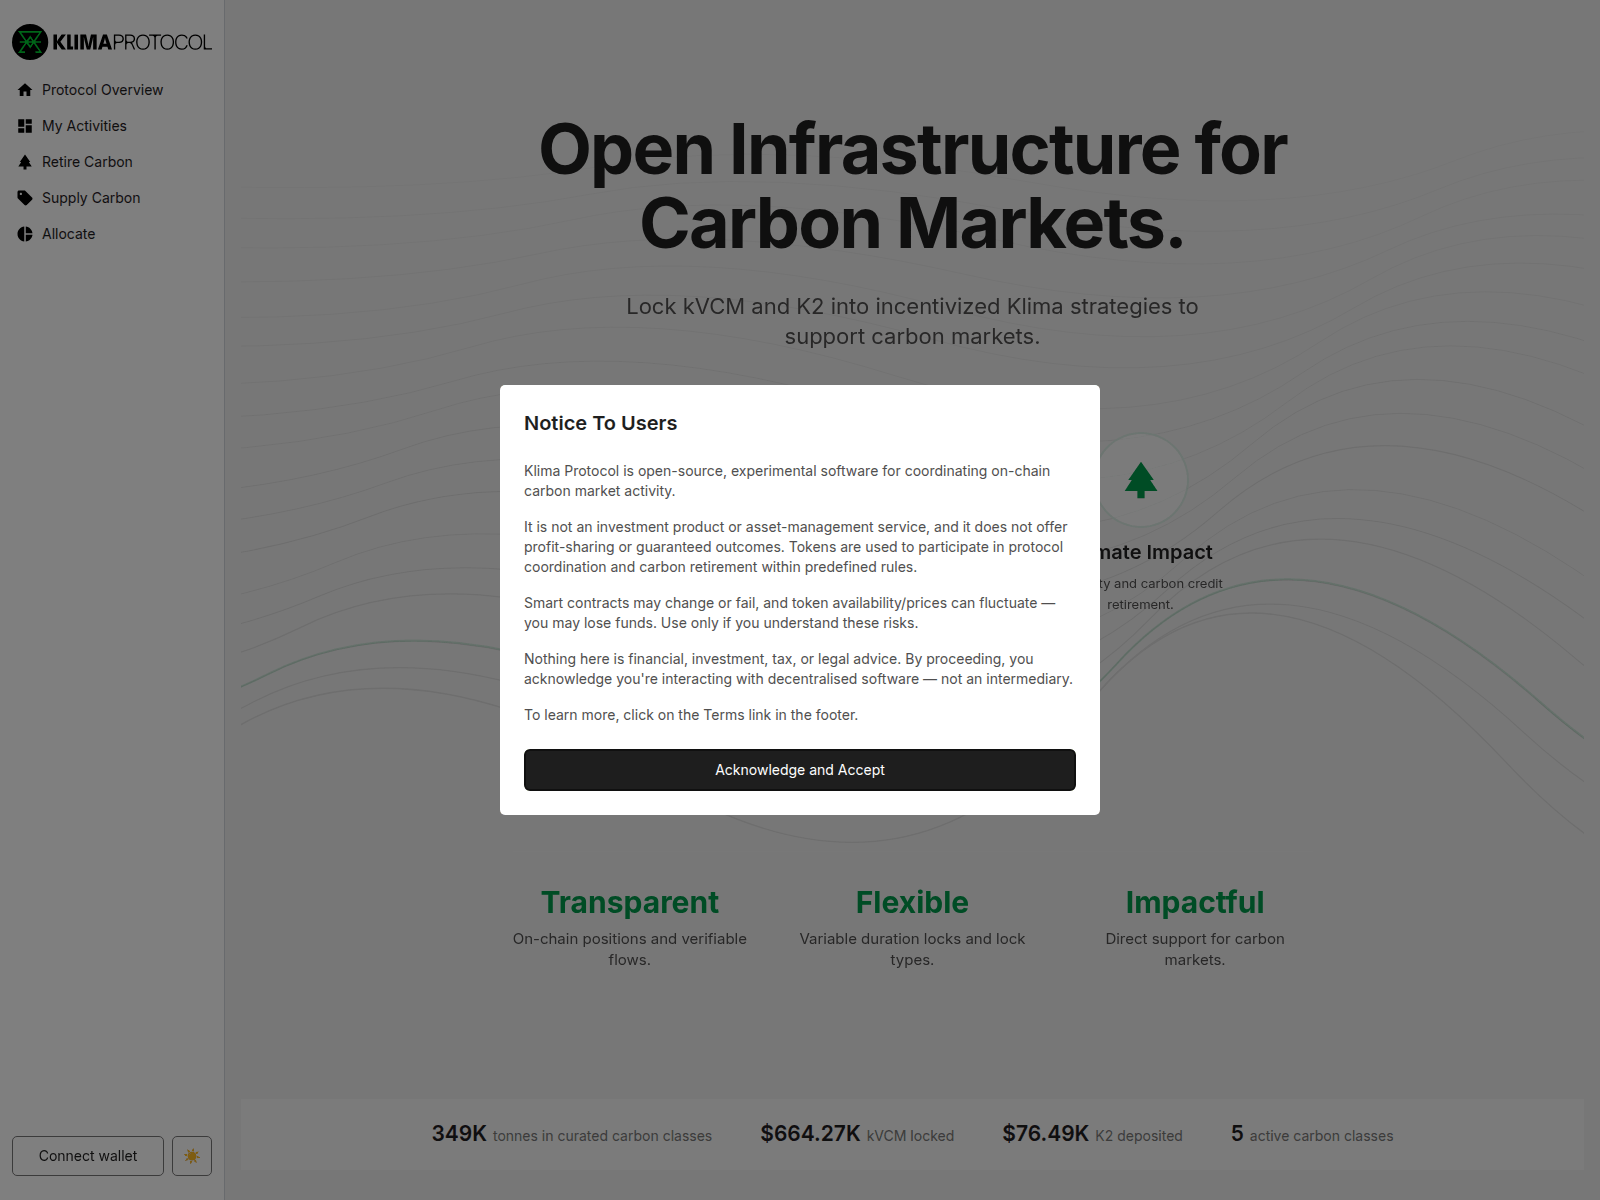Click the 349K tonnes curated carbon statistic
The width and height of the screenshot is (1600, 1200).
tap(571, 1135)
